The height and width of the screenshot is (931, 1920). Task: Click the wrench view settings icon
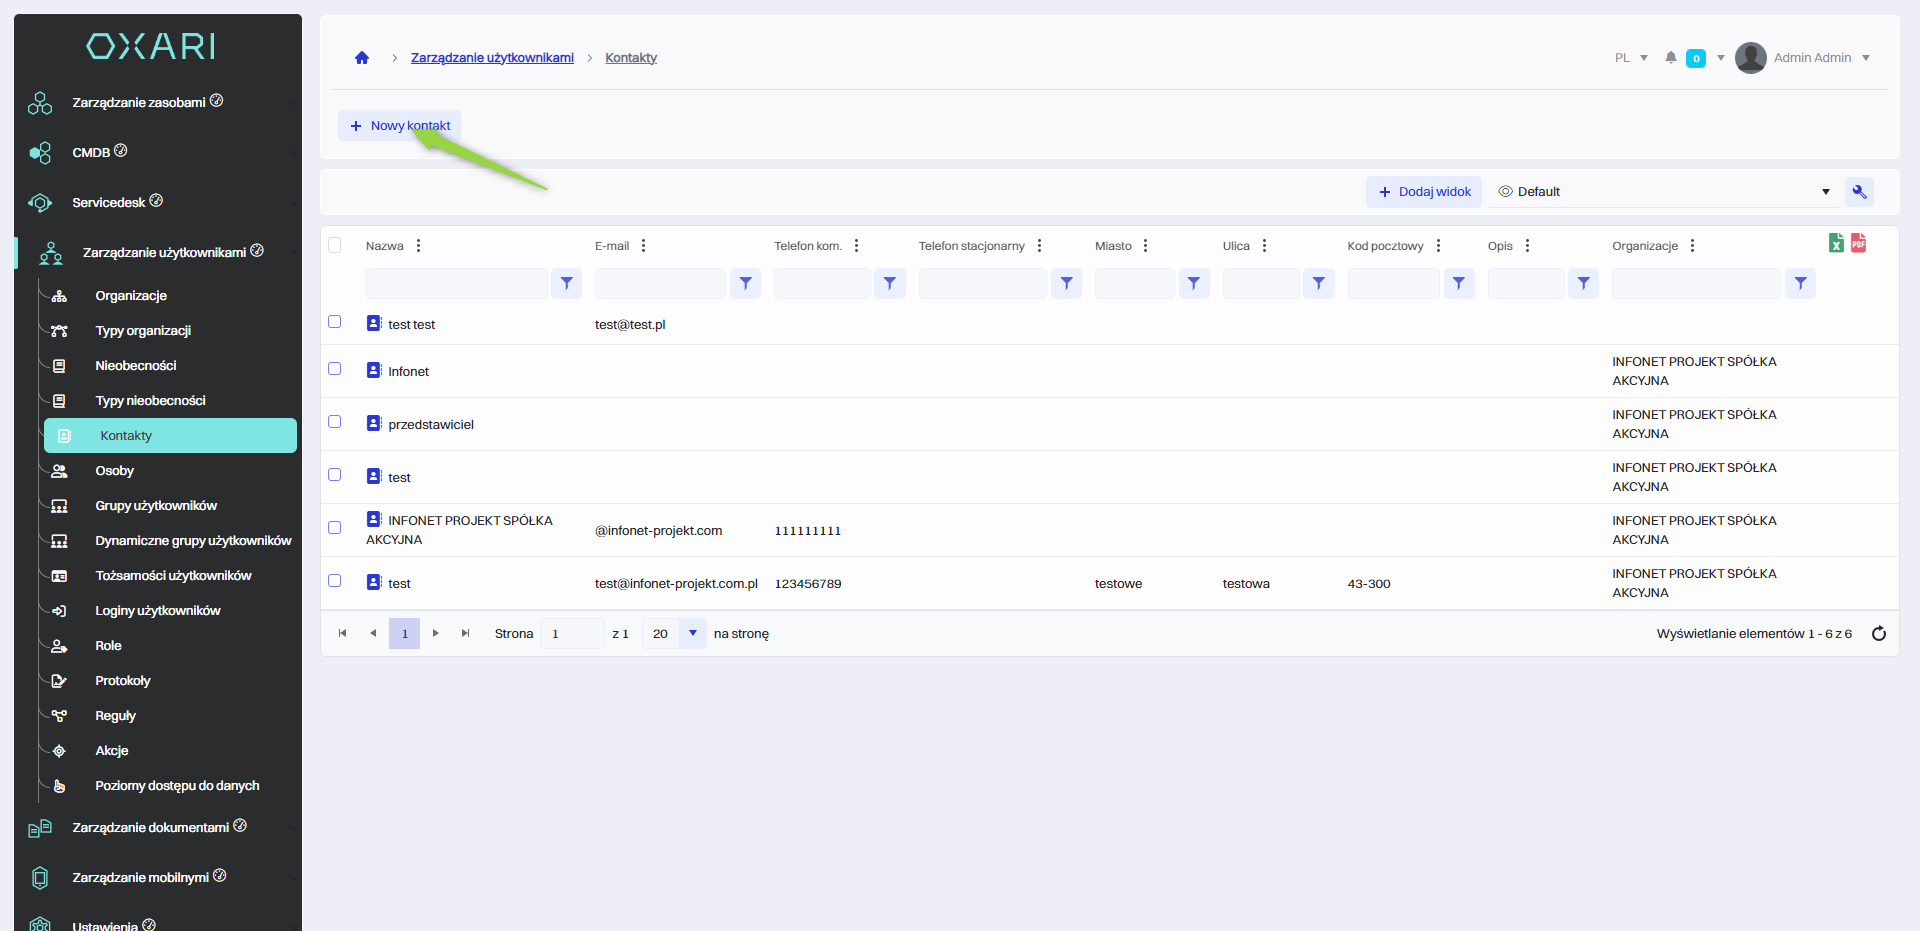click(1859, 192)
